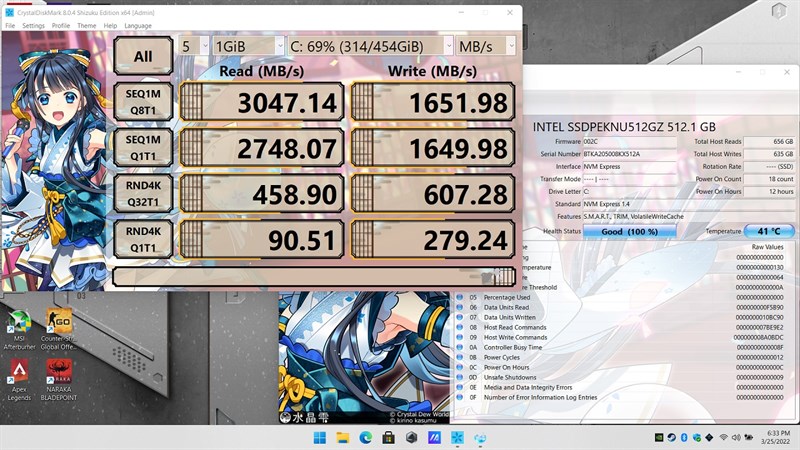The width and height of the screenshot is (800, 450).
Task: Open MSI Afterburner desktop shortcut
Action: [19, 330]
